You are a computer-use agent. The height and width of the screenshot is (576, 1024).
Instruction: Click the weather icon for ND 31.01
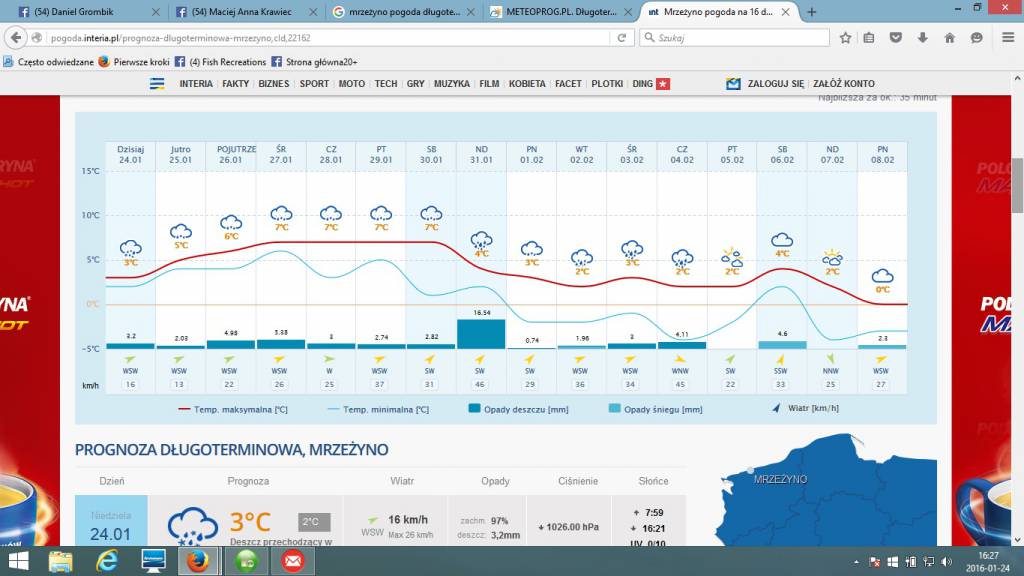click(x=481, y=240)
